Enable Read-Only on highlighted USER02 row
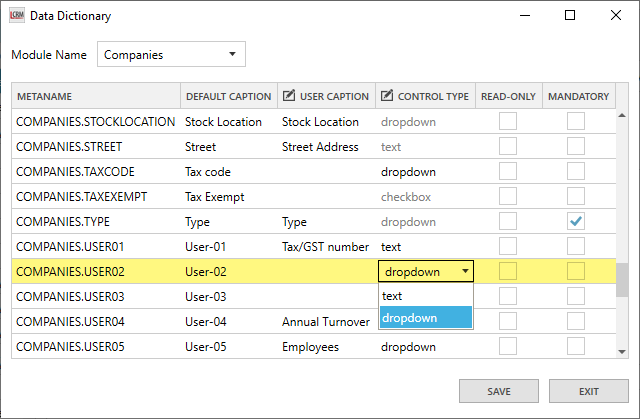Screen dimensions: 640x419 coord(508,271)
